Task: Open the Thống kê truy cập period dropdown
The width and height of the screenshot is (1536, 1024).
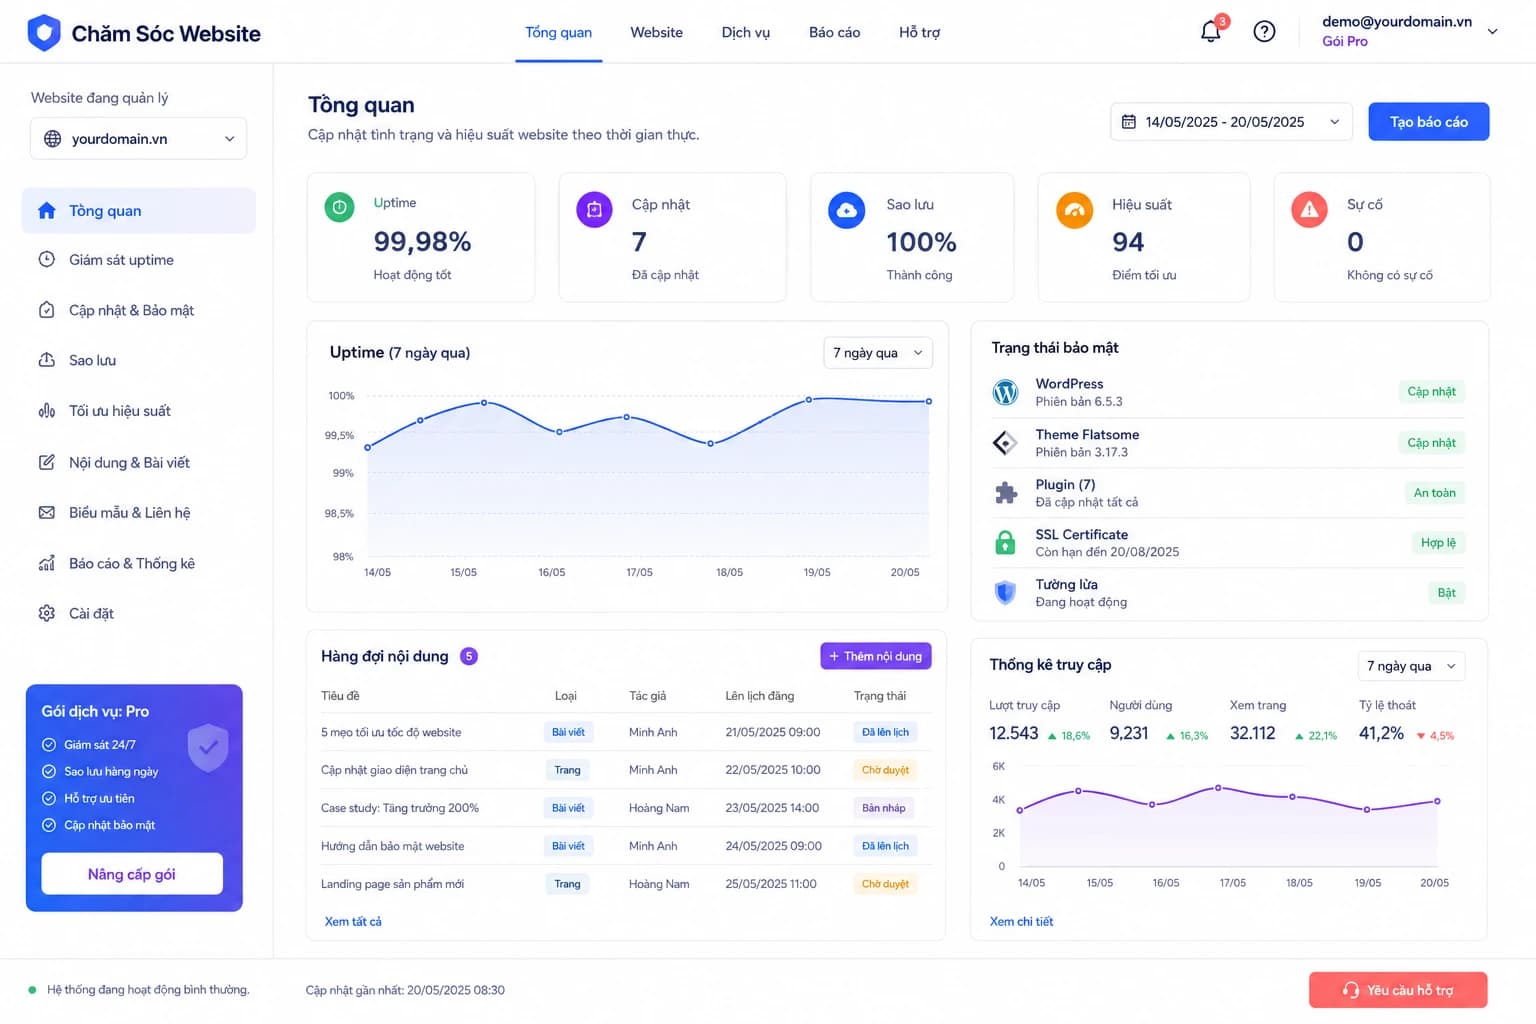Action: tap(1411, 666)
